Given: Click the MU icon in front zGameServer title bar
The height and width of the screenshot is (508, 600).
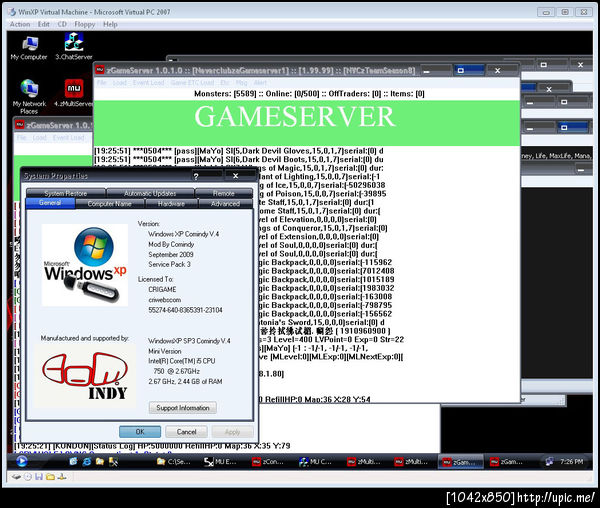Looking at the screenshot, I should pos(100,70).
